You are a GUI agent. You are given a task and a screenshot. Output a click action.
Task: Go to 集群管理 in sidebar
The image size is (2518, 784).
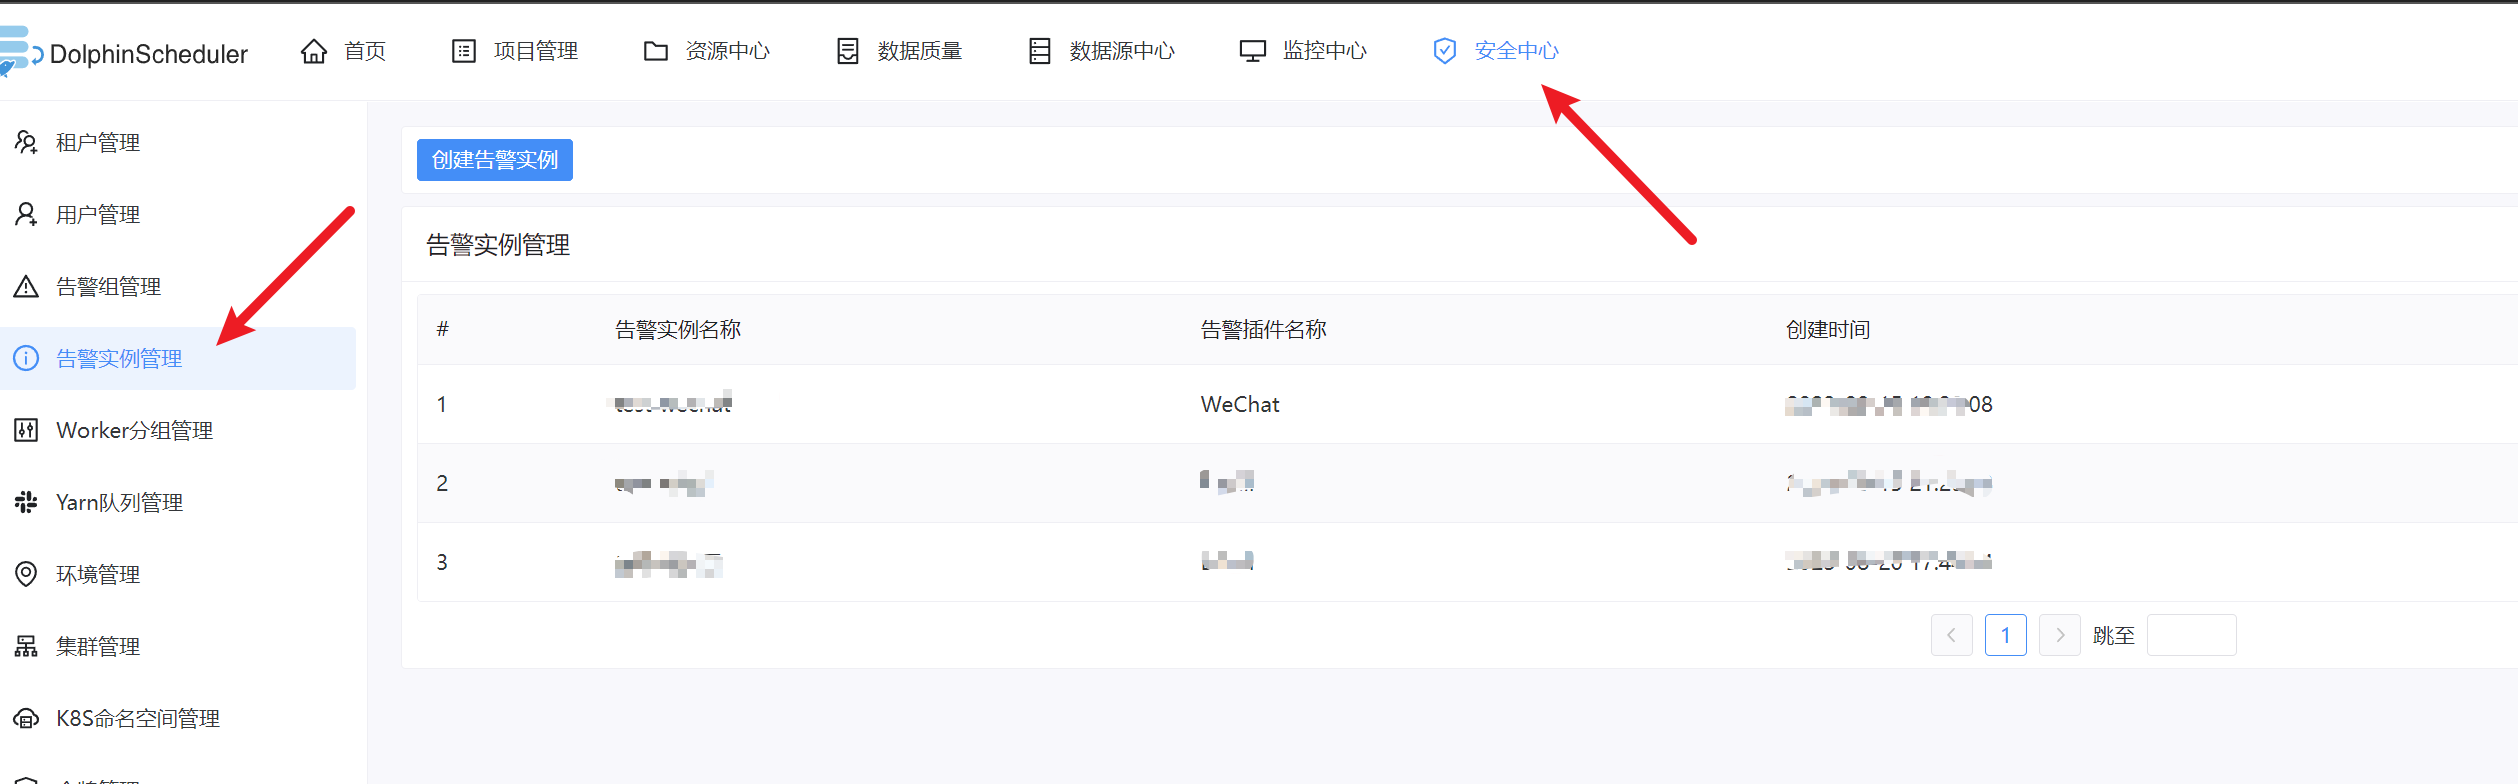click(98, 647)
